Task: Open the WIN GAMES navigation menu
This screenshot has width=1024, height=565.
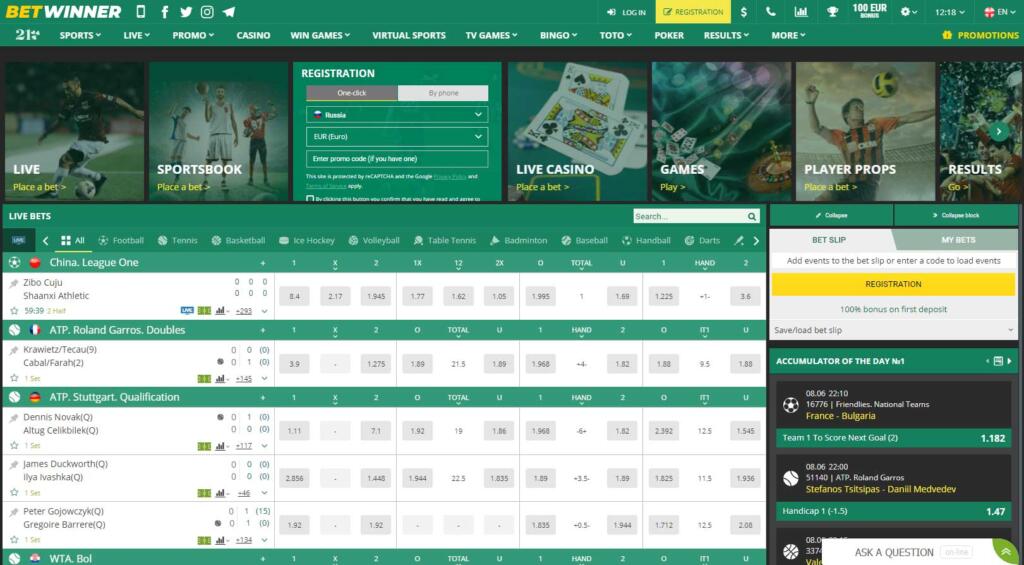Action: tap(320, 35)
